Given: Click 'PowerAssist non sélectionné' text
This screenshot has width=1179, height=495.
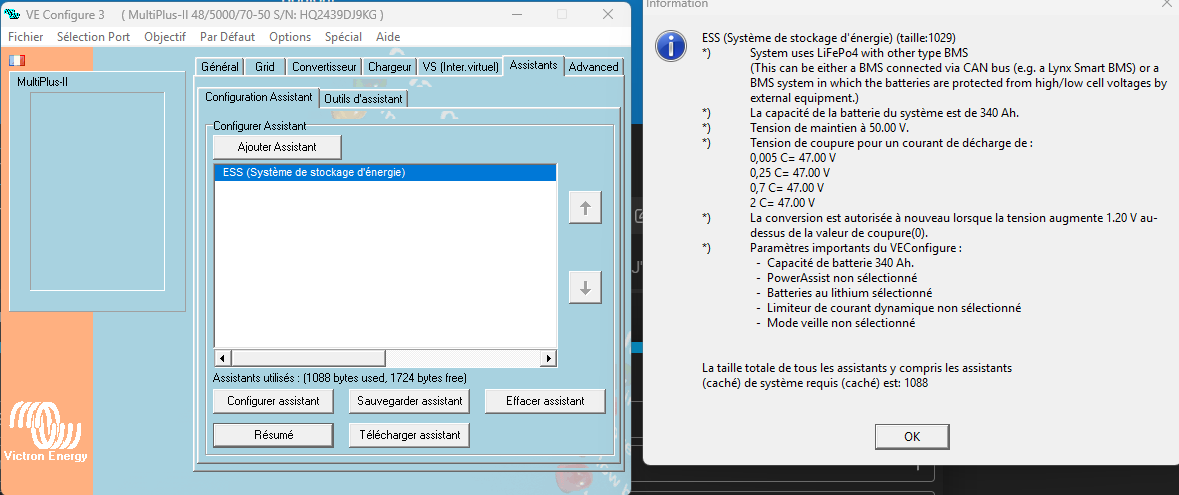Looking at the screenshot, I should pyautogui.click(x=842, y=278).
